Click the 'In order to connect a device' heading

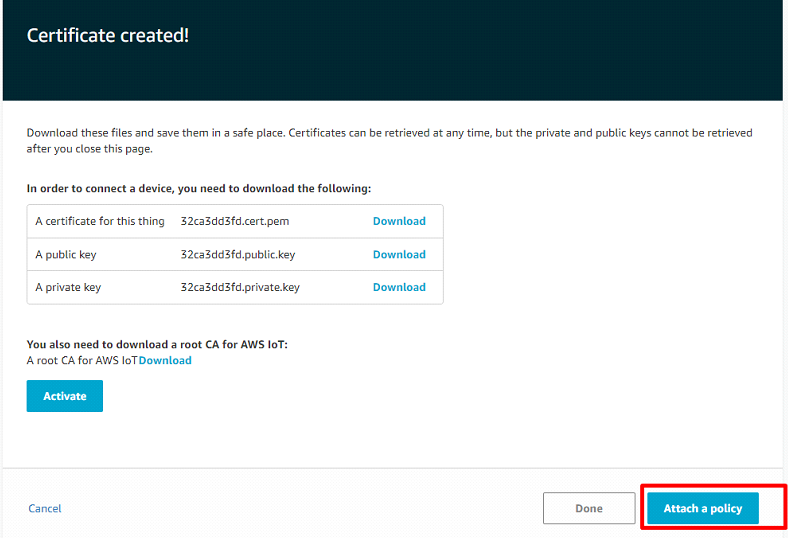click(199, 188)
